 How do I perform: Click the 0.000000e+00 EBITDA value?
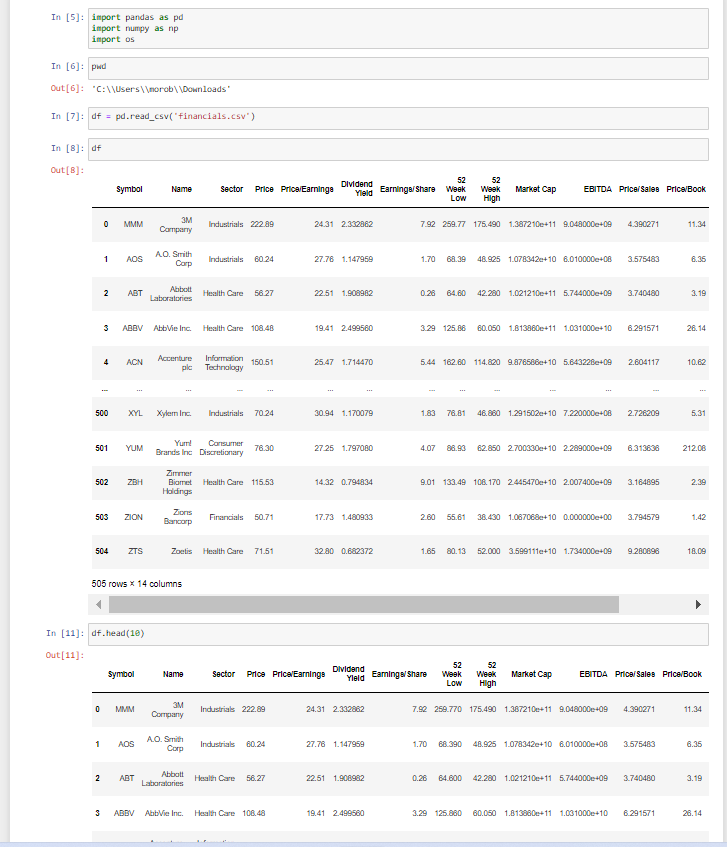(587, 517)
